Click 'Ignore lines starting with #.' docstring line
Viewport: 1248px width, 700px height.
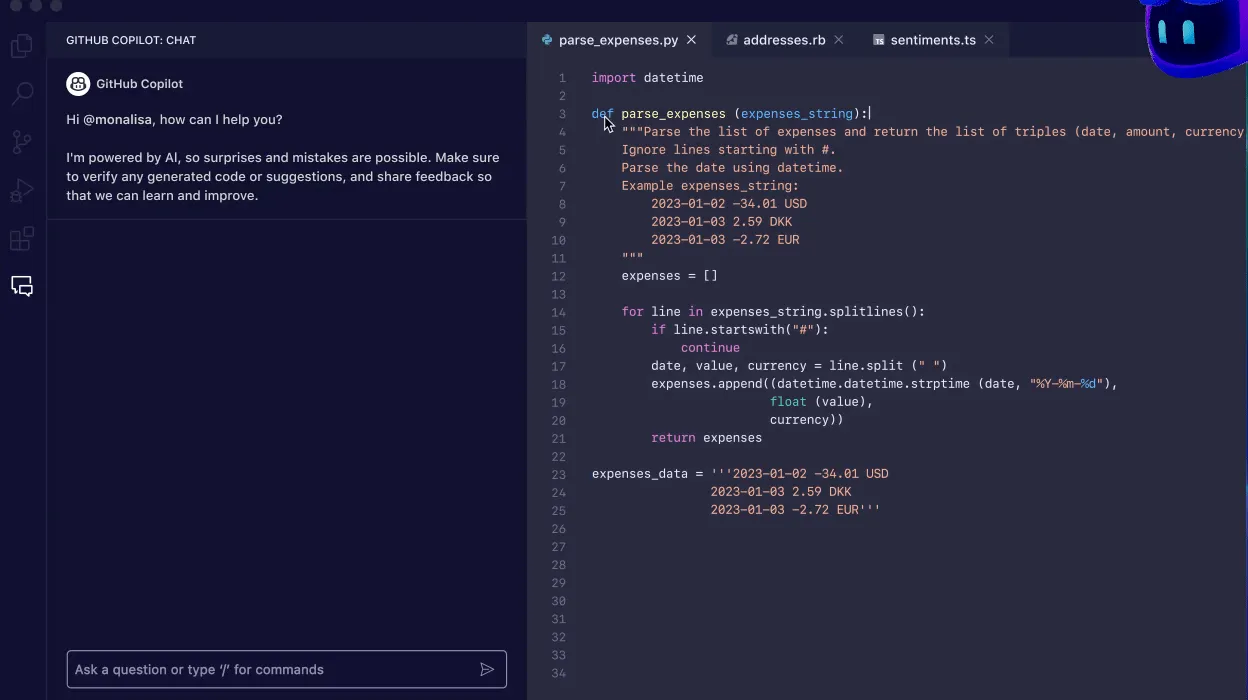(x=728, y=150)
